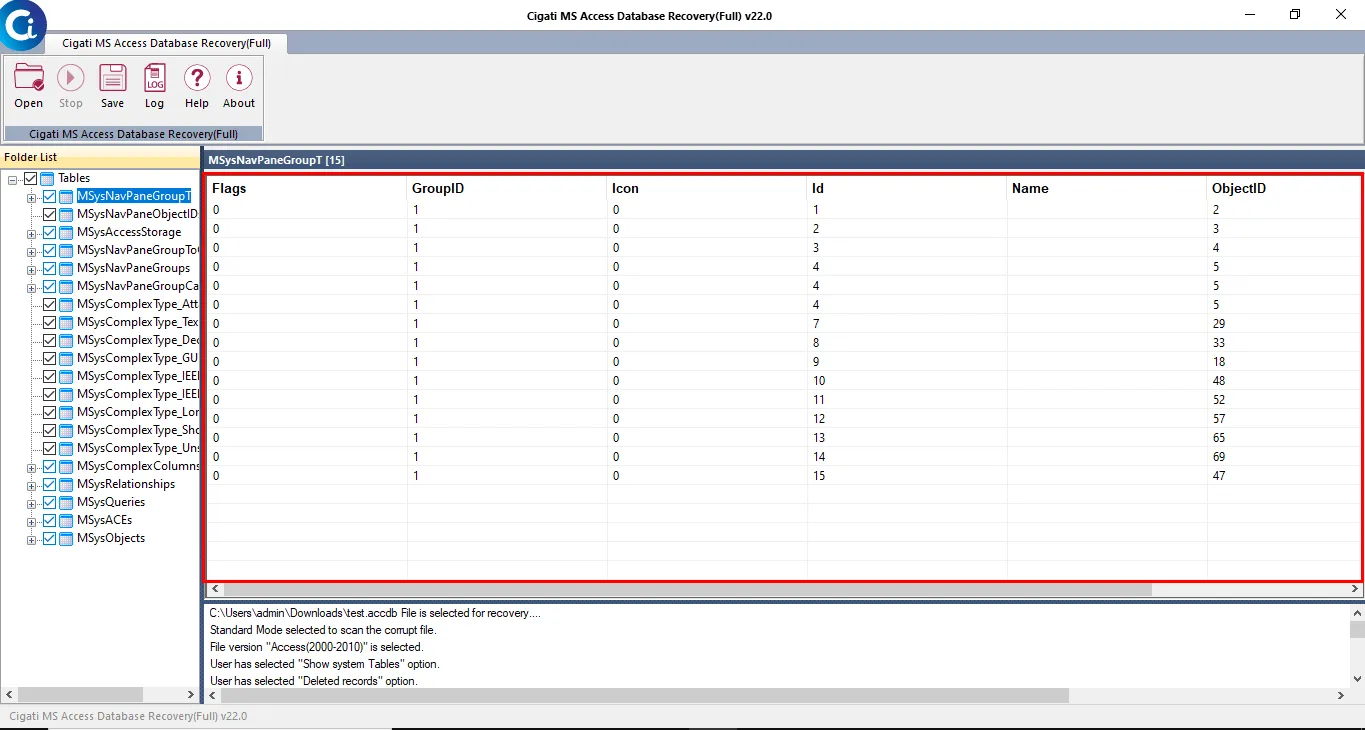
Task: Expand the MSysObjects node
Action: (x=32, y=539)
